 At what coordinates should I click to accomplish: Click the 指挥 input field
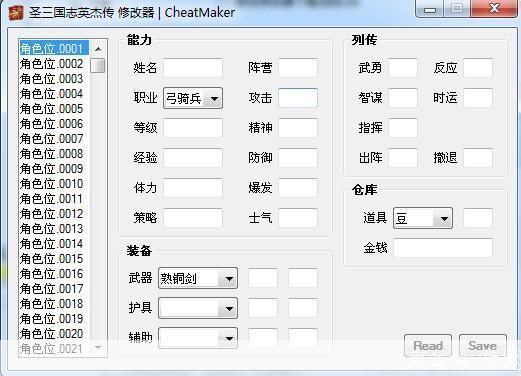403,128
